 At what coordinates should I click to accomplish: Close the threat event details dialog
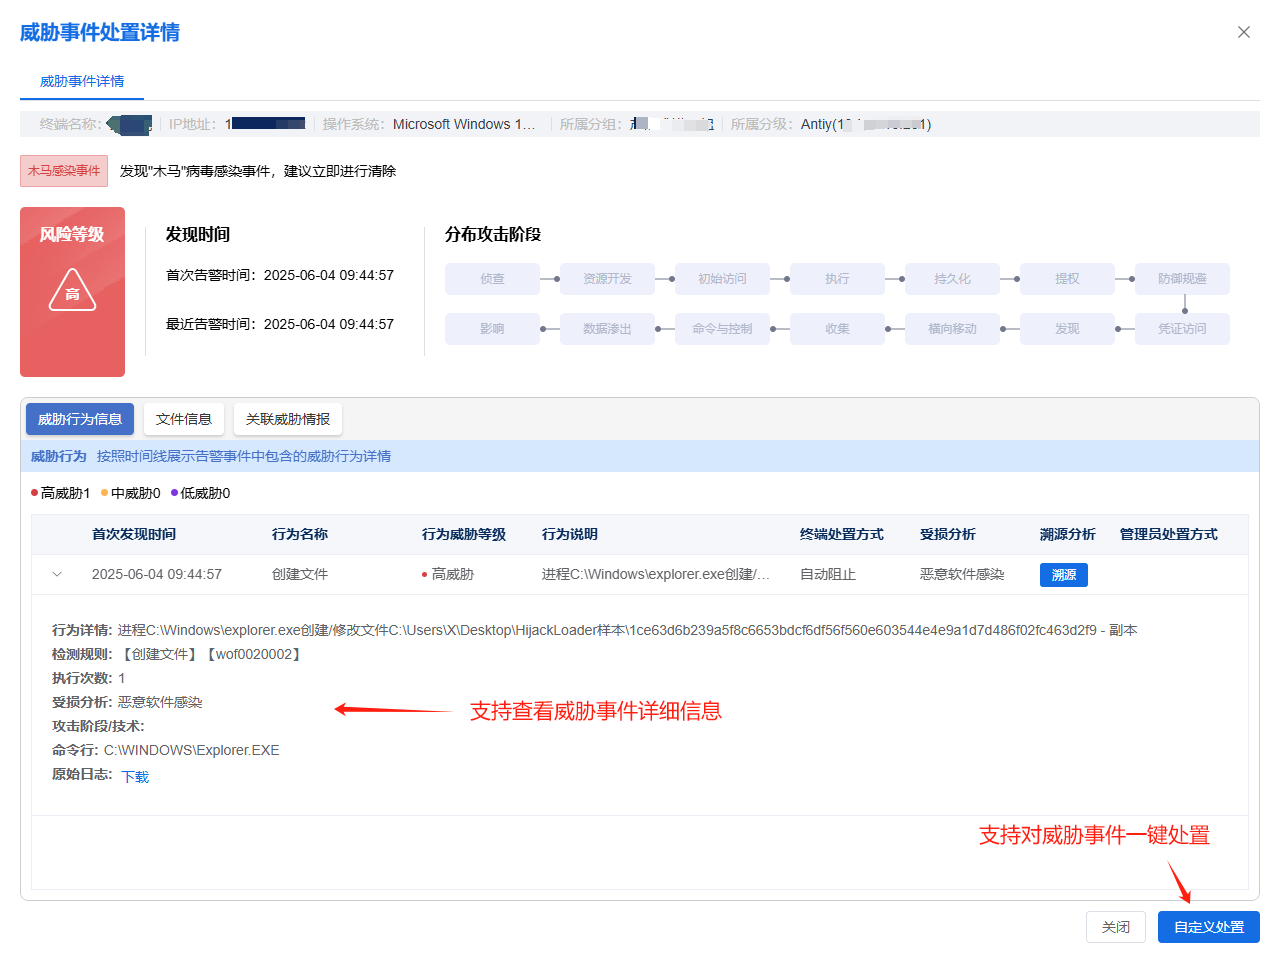click(1243, 32)
